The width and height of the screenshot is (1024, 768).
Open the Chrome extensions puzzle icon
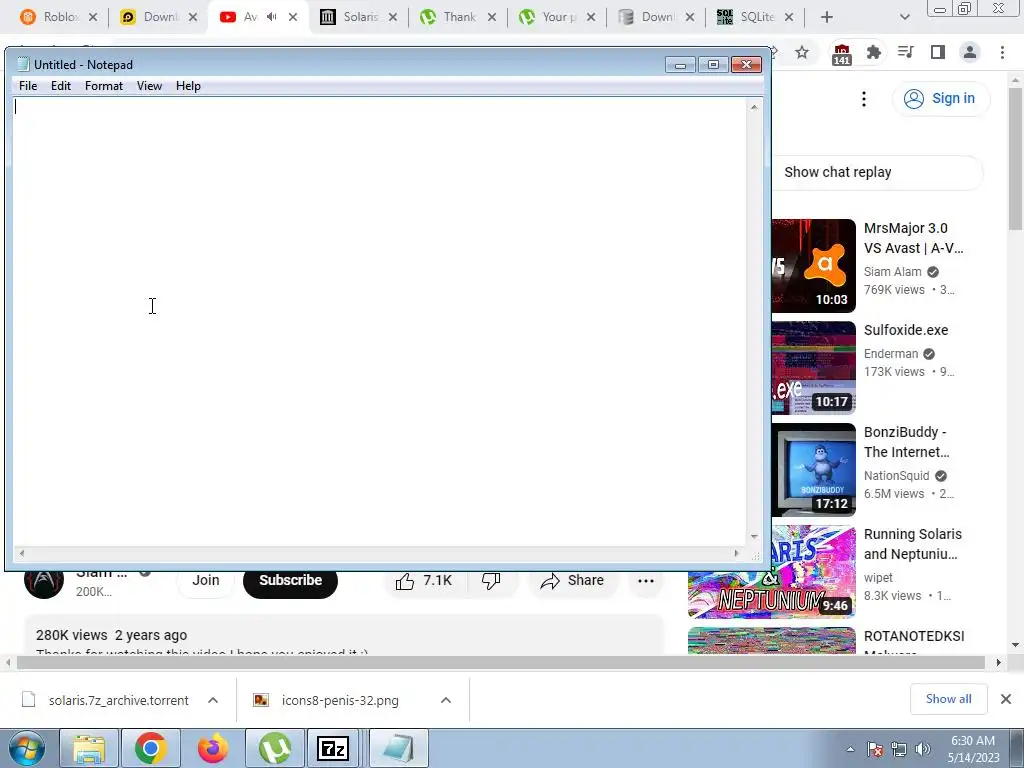pos(873,52)
